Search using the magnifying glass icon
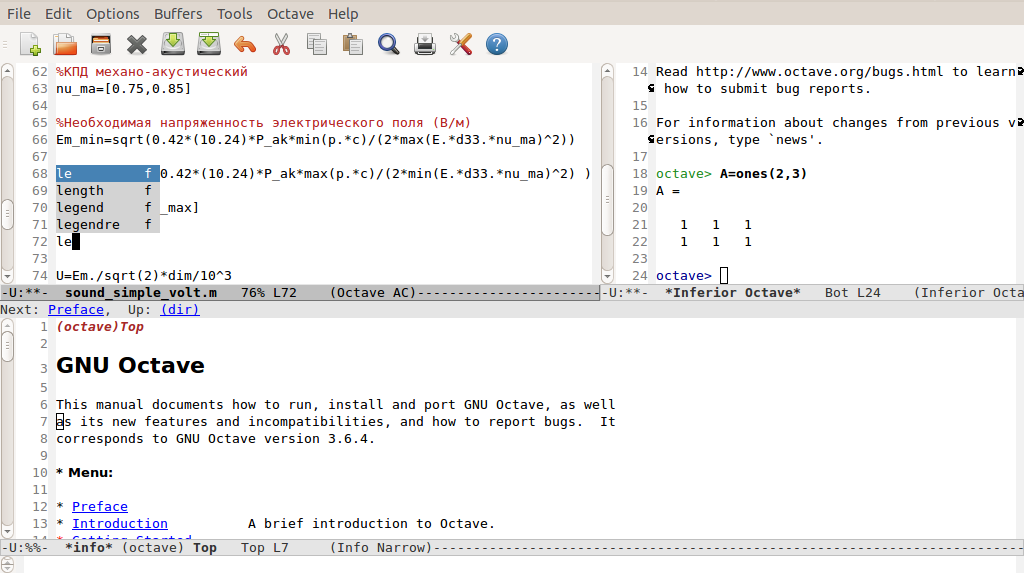This screenshot has width=1024, height=578. (x=388, y=44)
